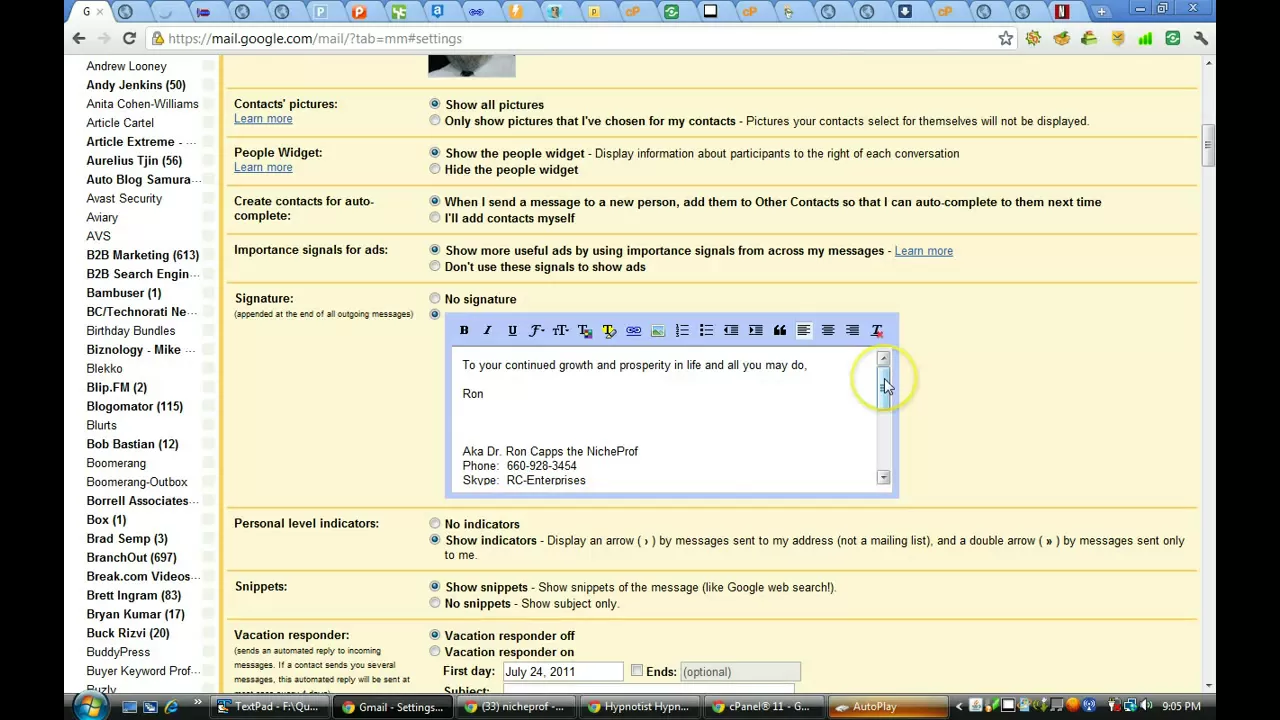Open the Boomerang-Outbox label

(x=136, y=482)
